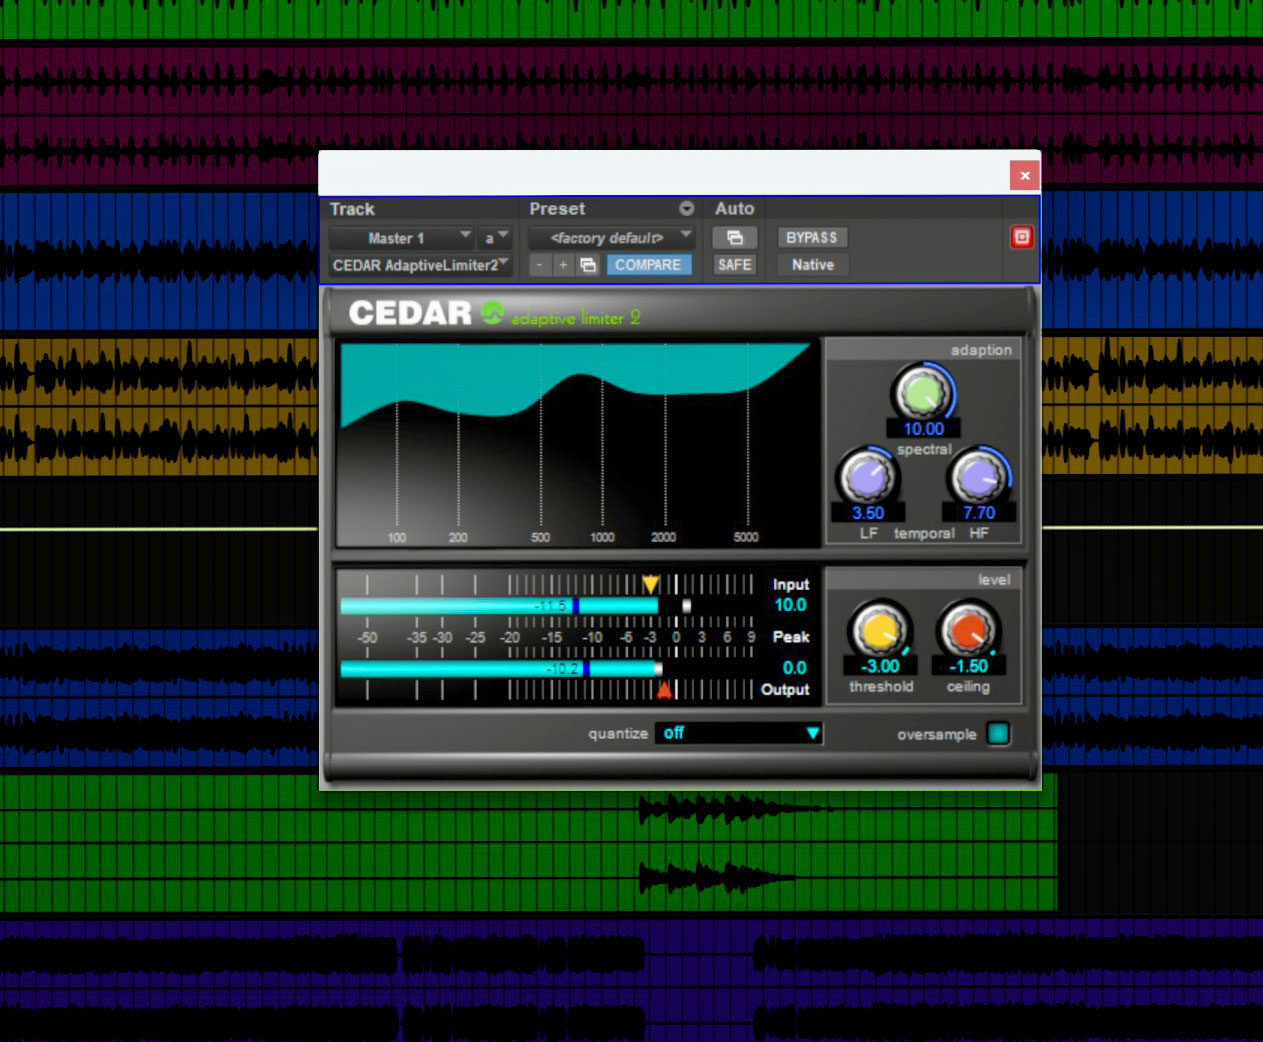
Task: Select next preset with plus button
Action: [563, 265]
